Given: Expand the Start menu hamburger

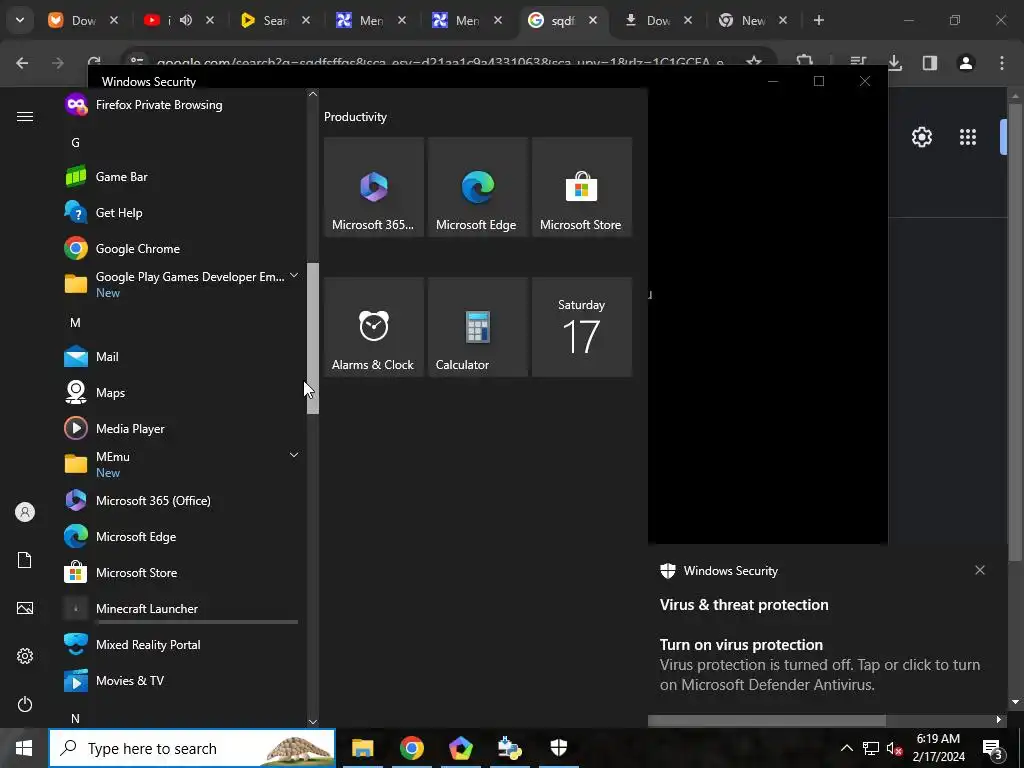Looking at the screenshot, I should pos(25,116).
